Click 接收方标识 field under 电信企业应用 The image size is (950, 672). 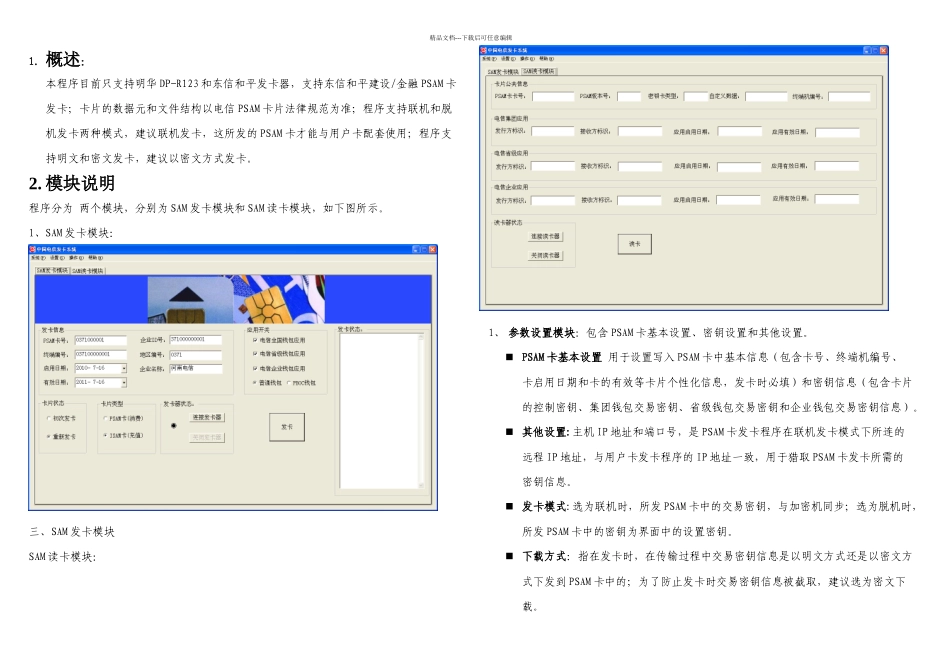(640, 200)
